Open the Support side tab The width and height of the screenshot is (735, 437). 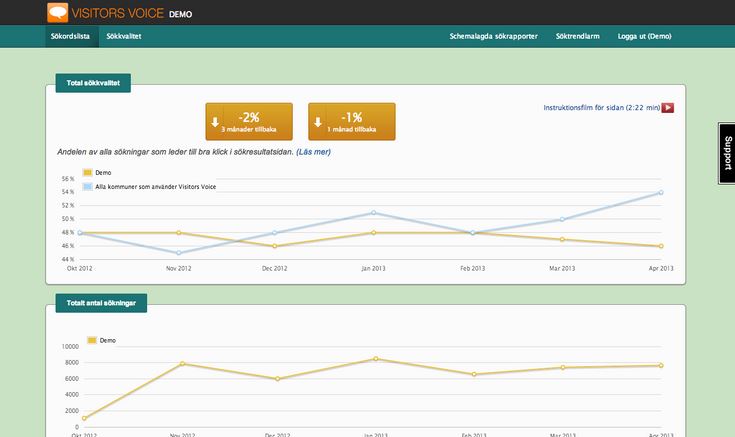pos(727,154)
